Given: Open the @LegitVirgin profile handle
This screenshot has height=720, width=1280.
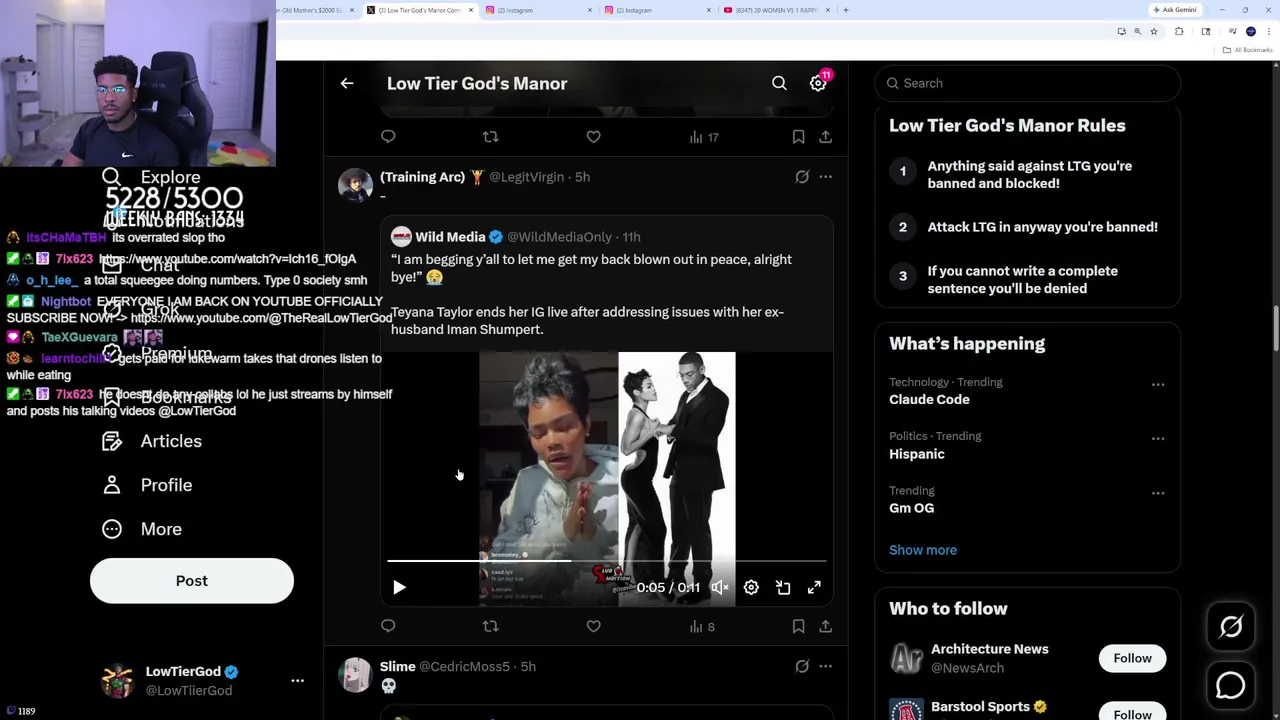Looking at the screenshot, I should pos(526,177).
